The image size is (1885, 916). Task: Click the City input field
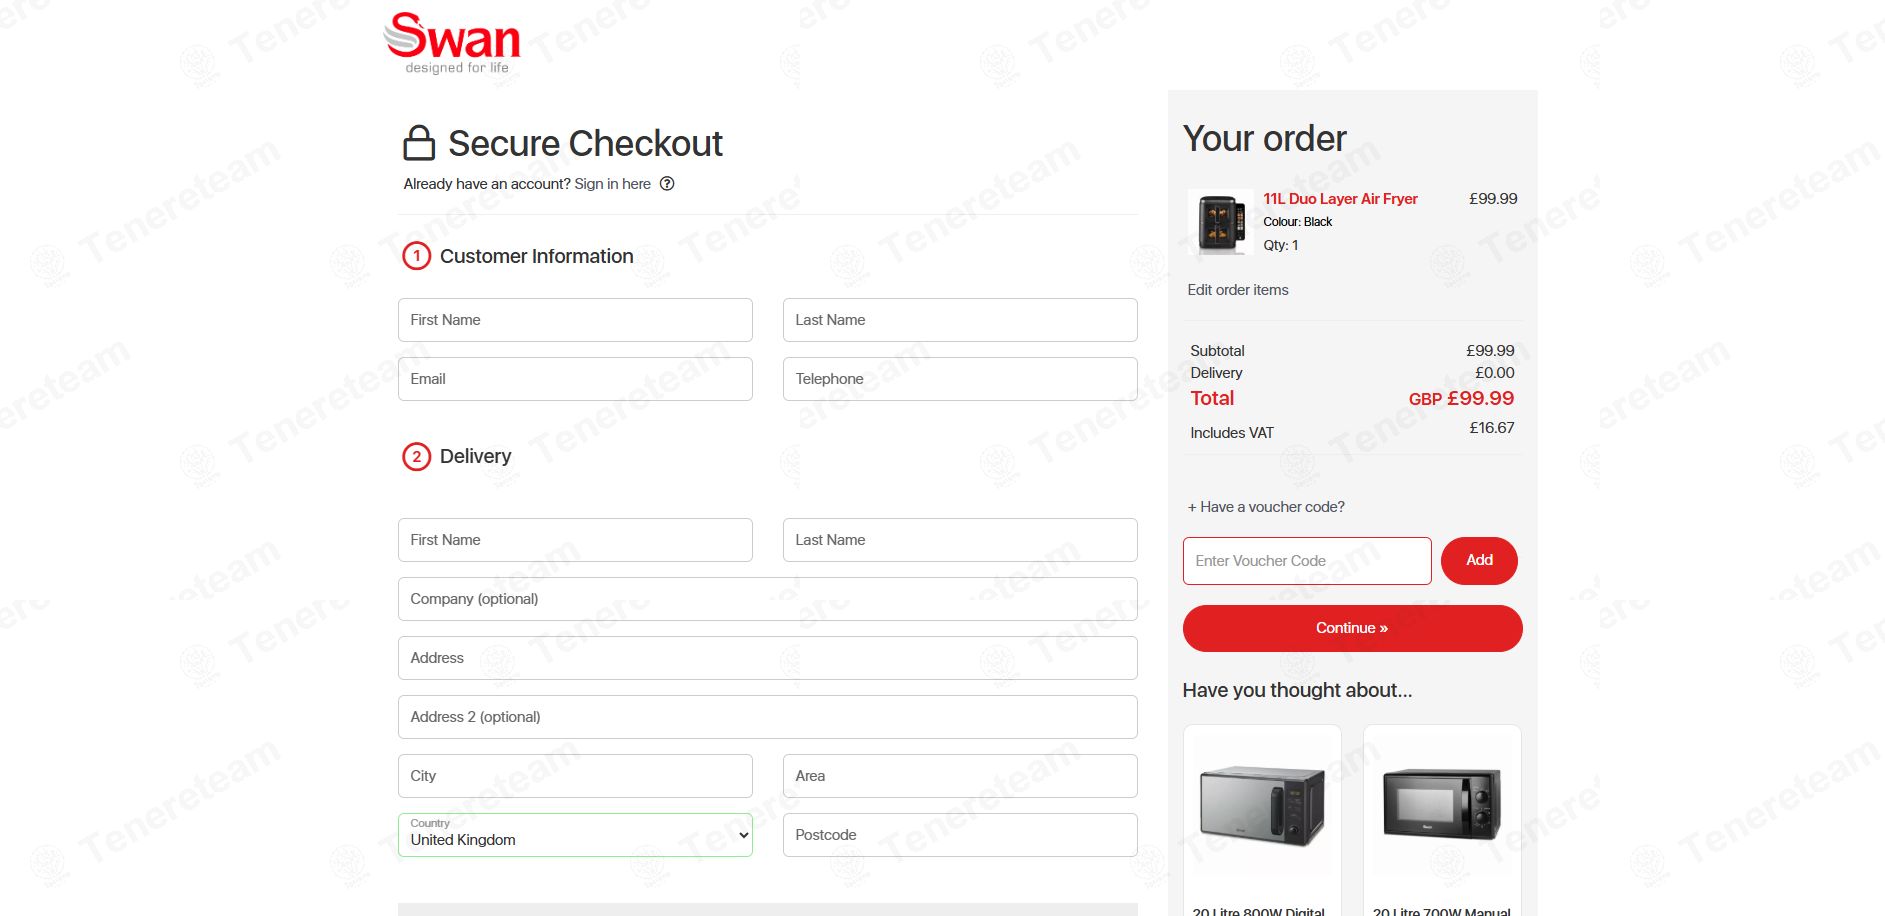(575, 776)
